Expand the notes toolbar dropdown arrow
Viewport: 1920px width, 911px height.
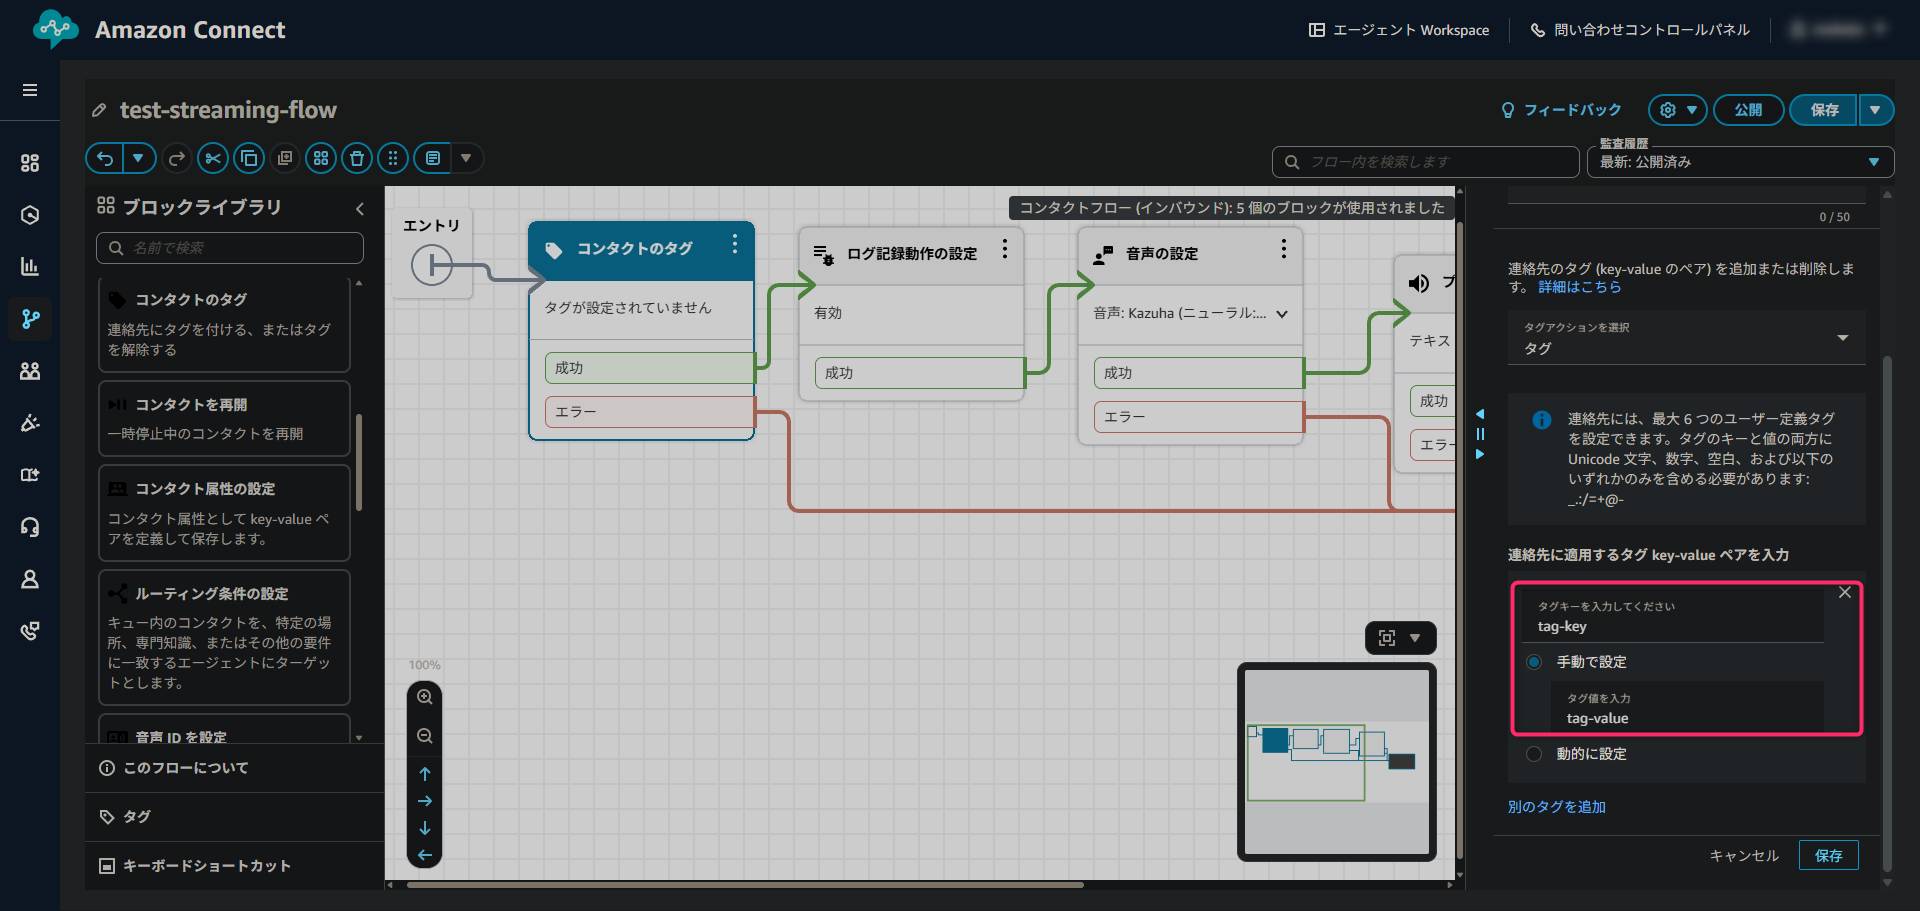(466, 158)
